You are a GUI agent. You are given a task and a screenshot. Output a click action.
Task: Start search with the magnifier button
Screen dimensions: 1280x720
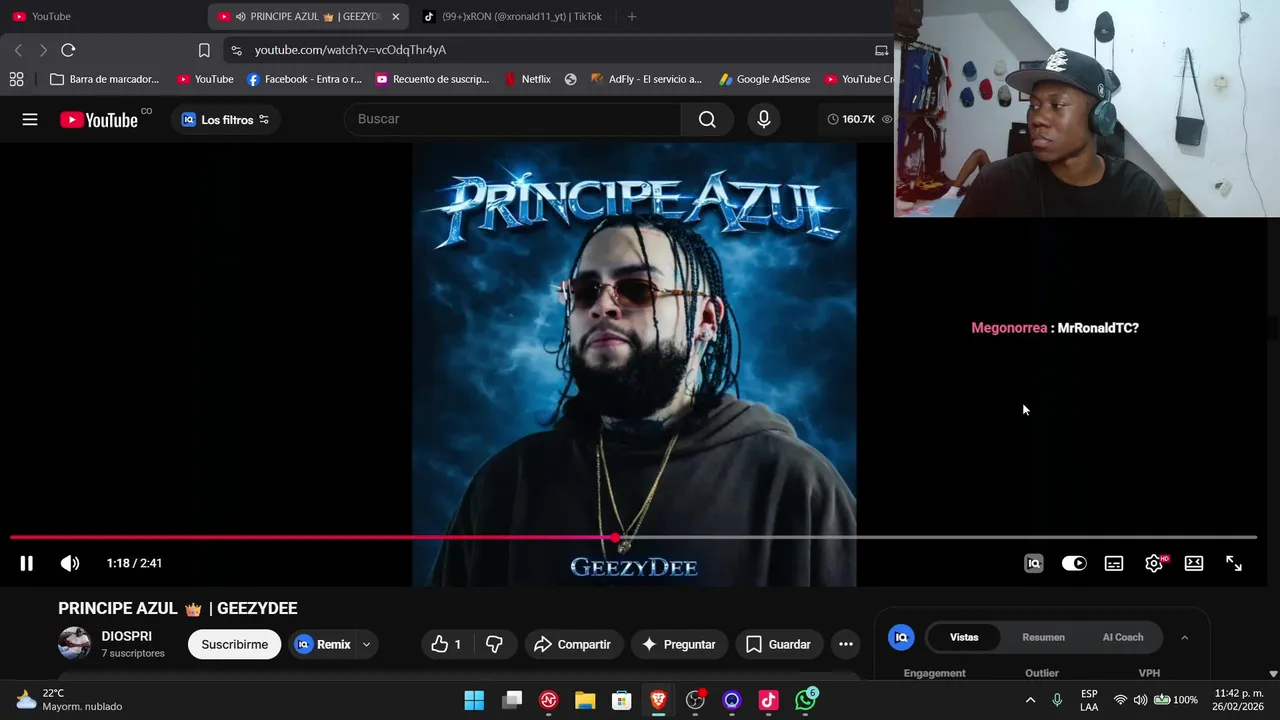click(x=707, y=120)
